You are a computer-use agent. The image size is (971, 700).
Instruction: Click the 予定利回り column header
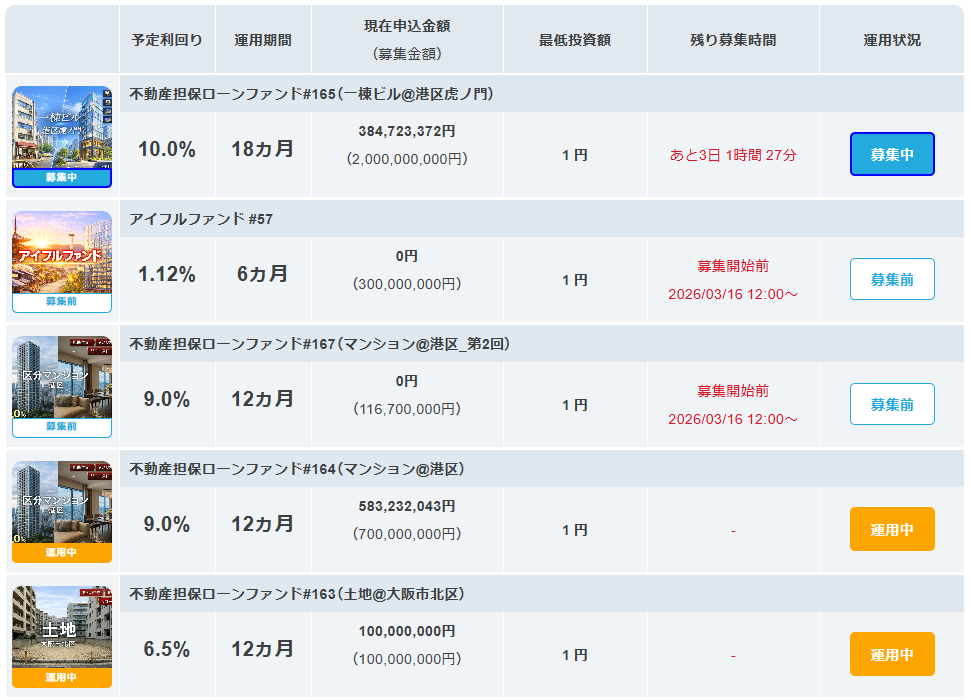(167, 40)
